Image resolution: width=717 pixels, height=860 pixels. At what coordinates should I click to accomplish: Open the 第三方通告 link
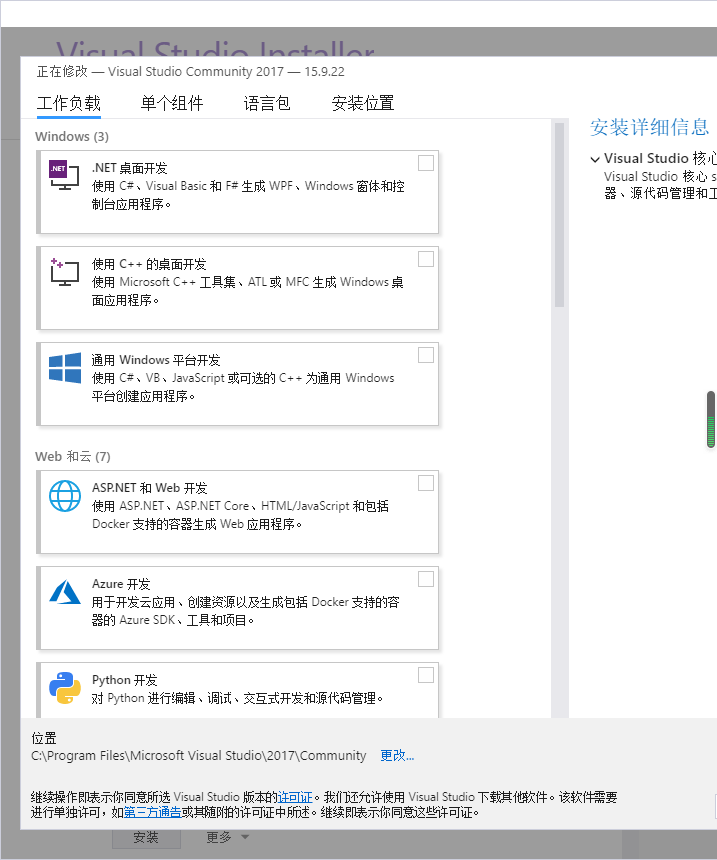153,812
